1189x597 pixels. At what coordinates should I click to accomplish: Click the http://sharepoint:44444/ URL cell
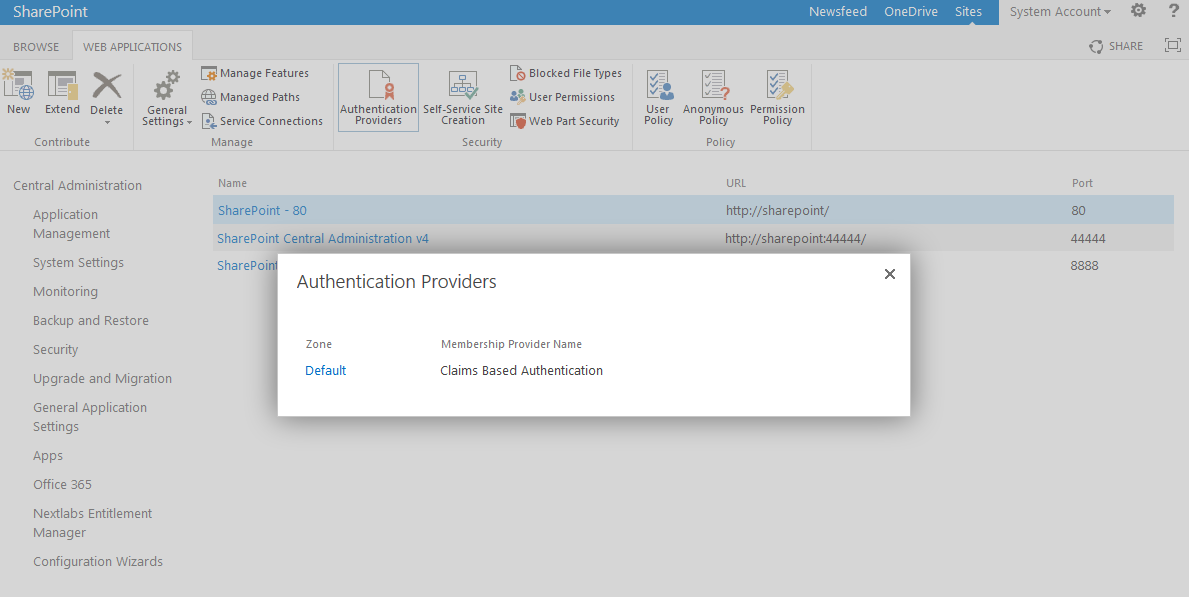click(x=795, y=238)
